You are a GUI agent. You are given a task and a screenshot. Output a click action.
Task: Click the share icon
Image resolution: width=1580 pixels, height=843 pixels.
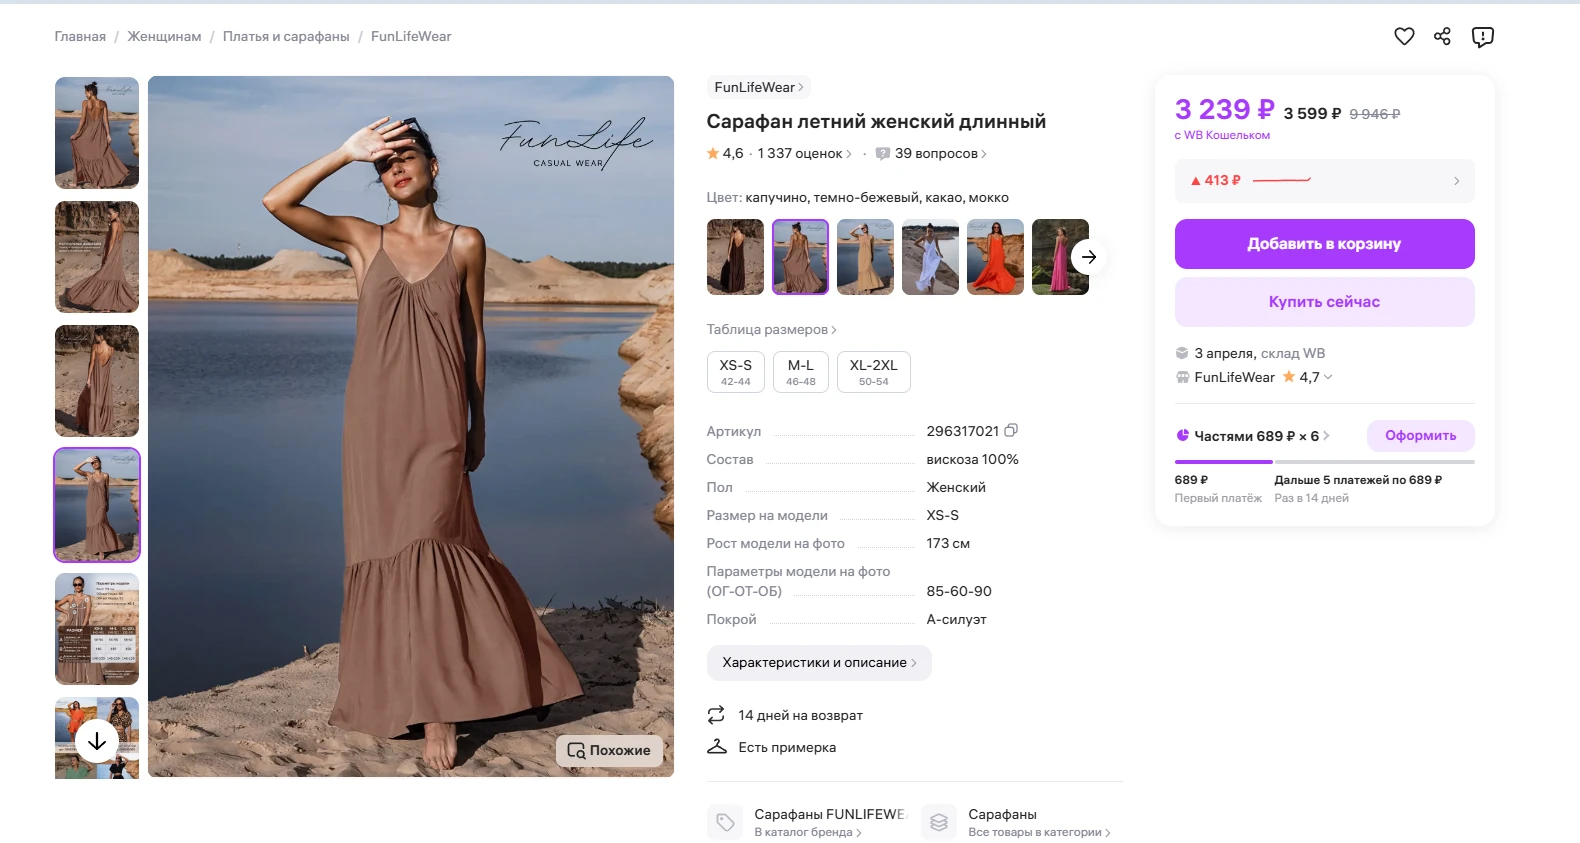(1442, 37)
